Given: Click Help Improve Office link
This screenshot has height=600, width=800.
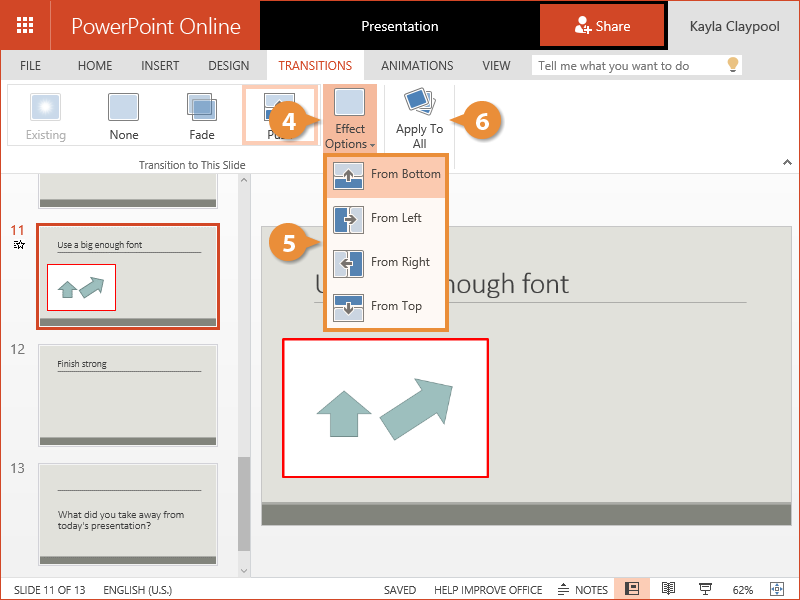Looking at the screenshot, I should pyautogui.click(x=488, y=590).
